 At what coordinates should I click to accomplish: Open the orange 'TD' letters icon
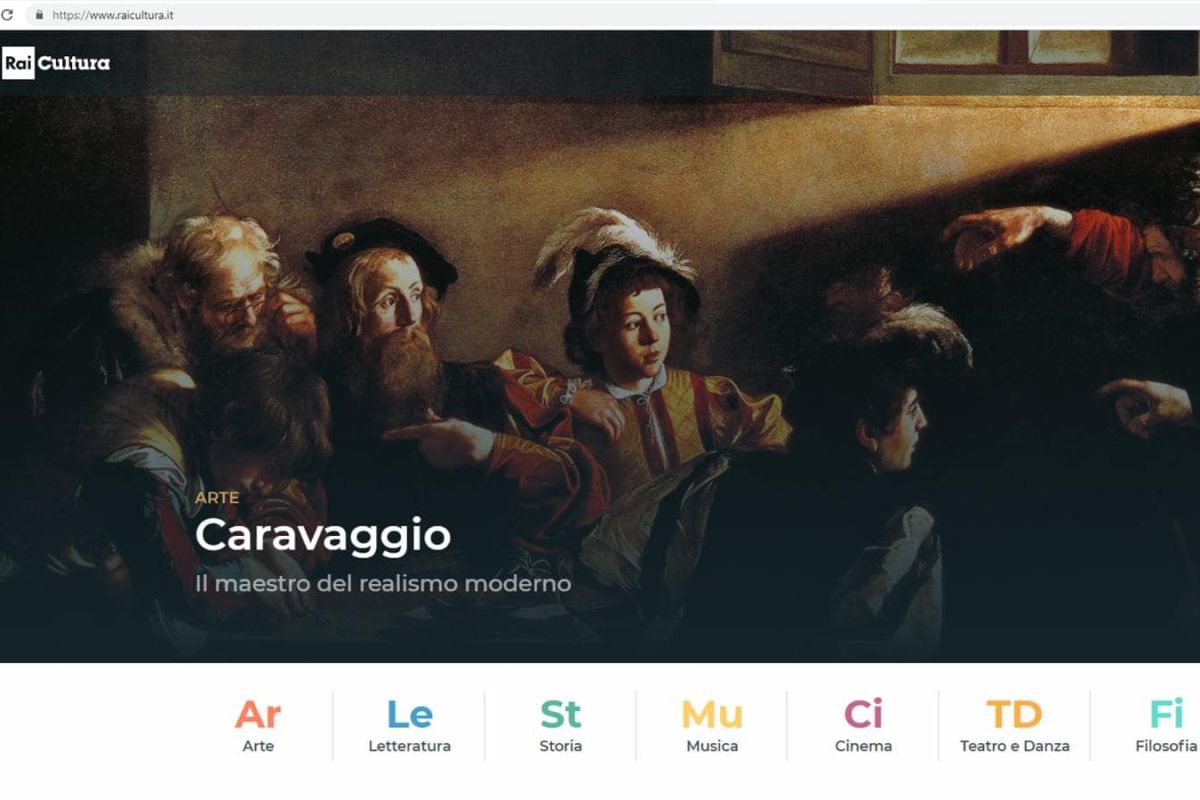(x=1014, y=715)
